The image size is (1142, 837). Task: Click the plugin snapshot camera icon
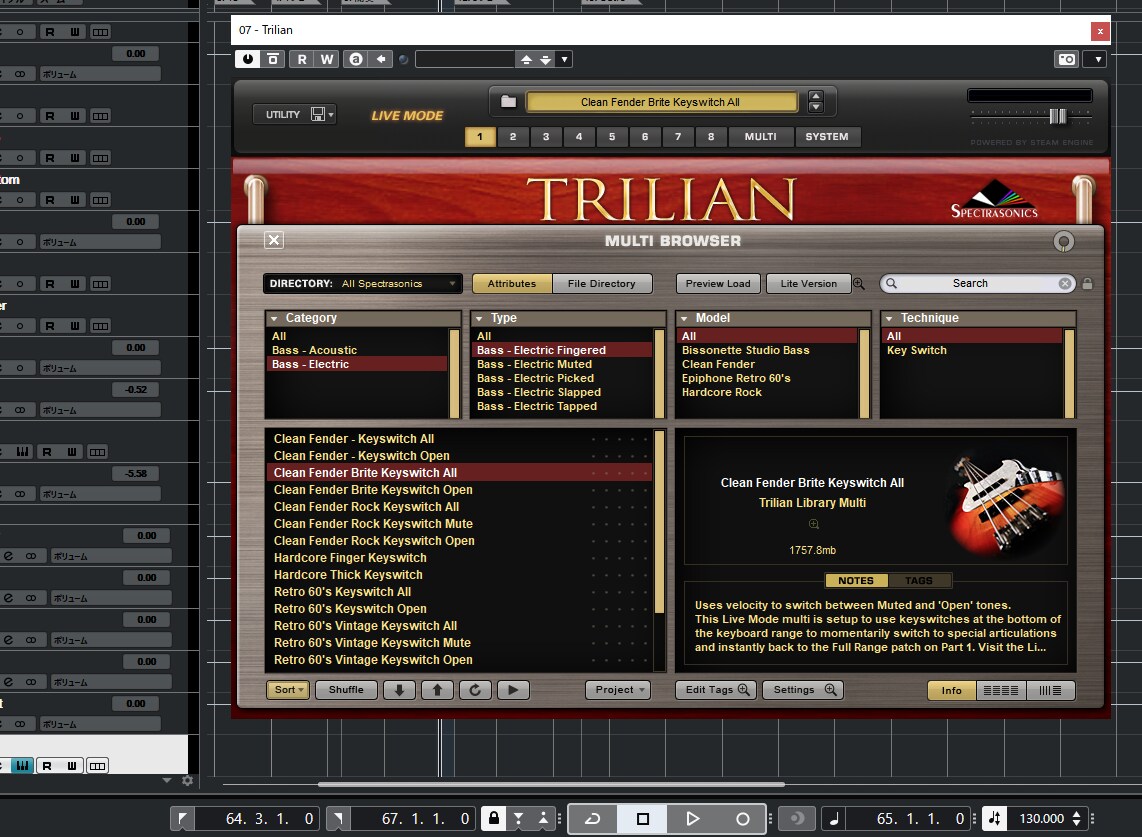(x=1067, y=59)
